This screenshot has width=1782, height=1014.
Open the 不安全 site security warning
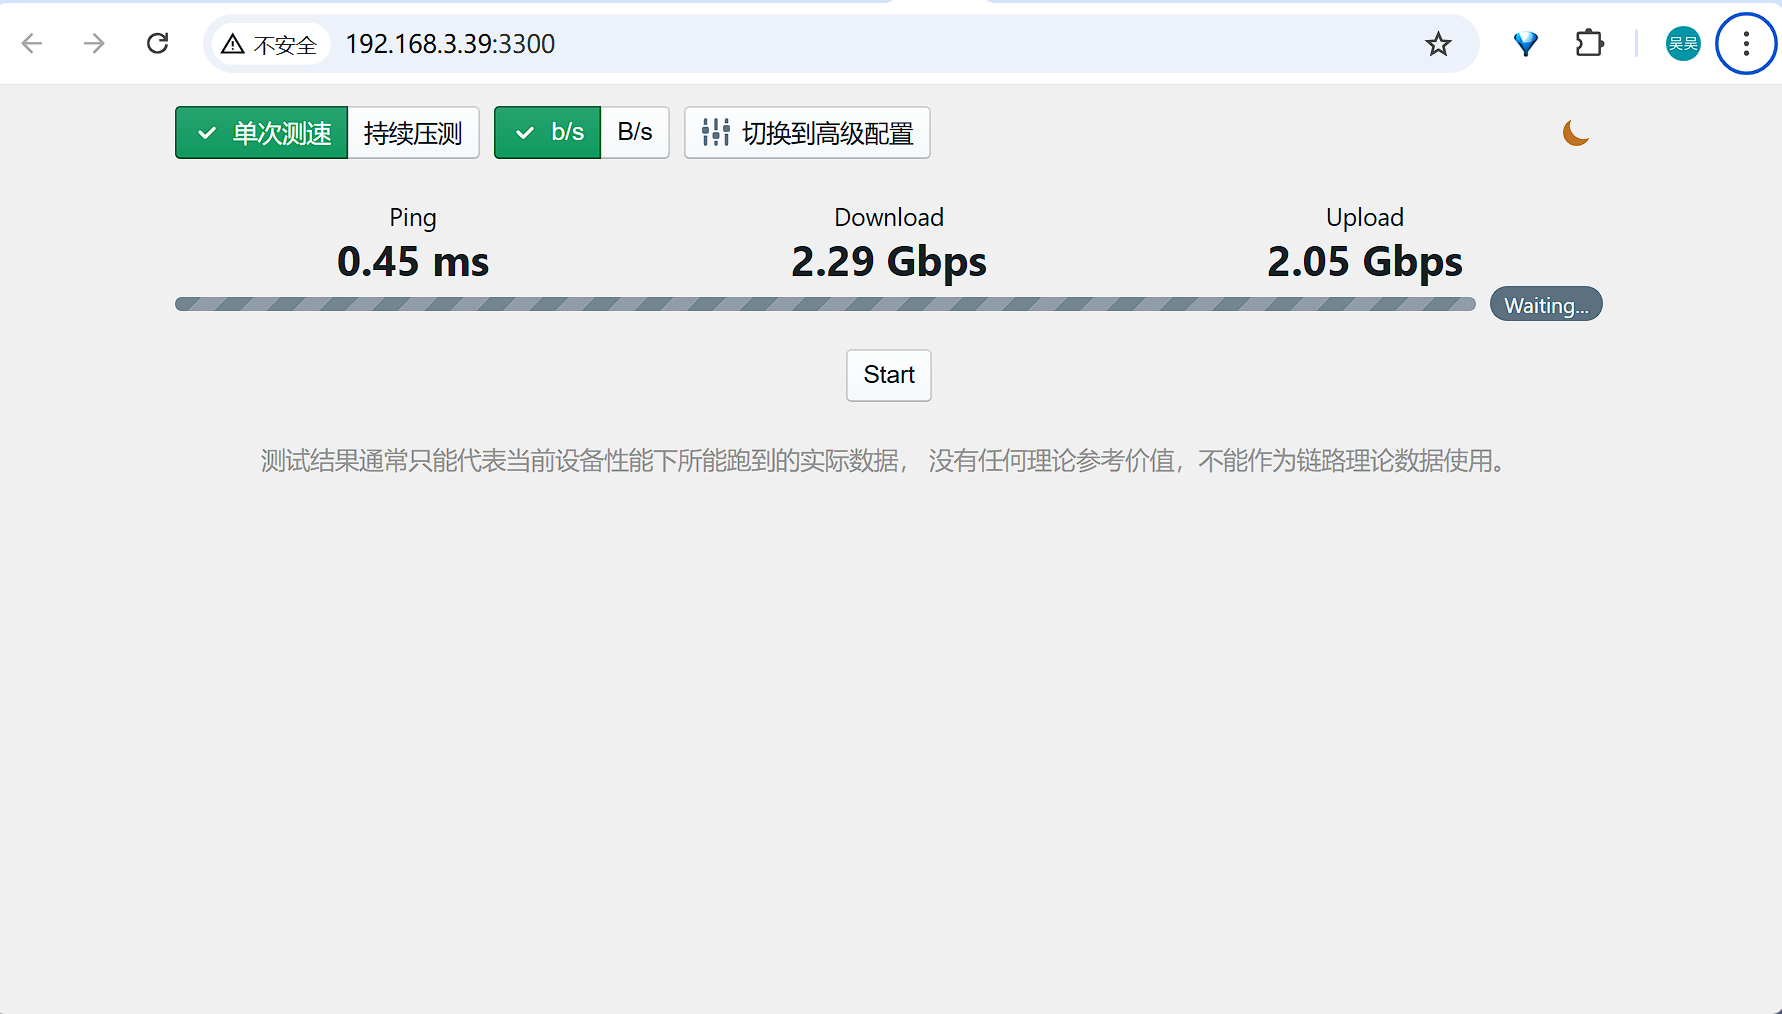pyautogui.click(x=270, y=44)
